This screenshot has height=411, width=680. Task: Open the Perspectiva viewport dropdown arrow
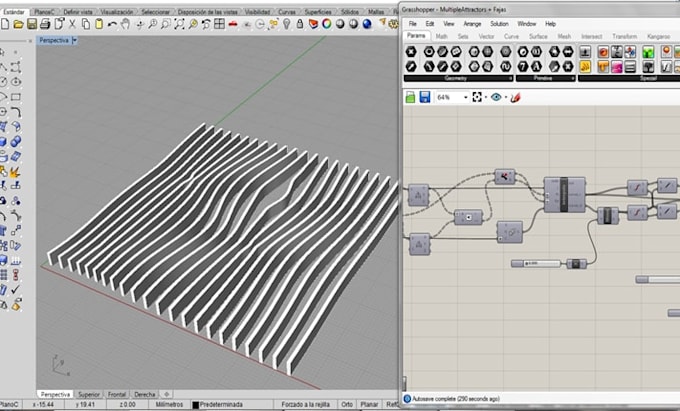click(x=75, y=40)
